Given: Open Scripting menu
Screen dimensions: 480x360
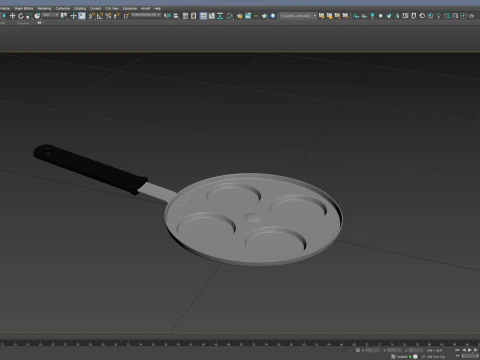Looking at the screenshot, I should click(80, 8).
